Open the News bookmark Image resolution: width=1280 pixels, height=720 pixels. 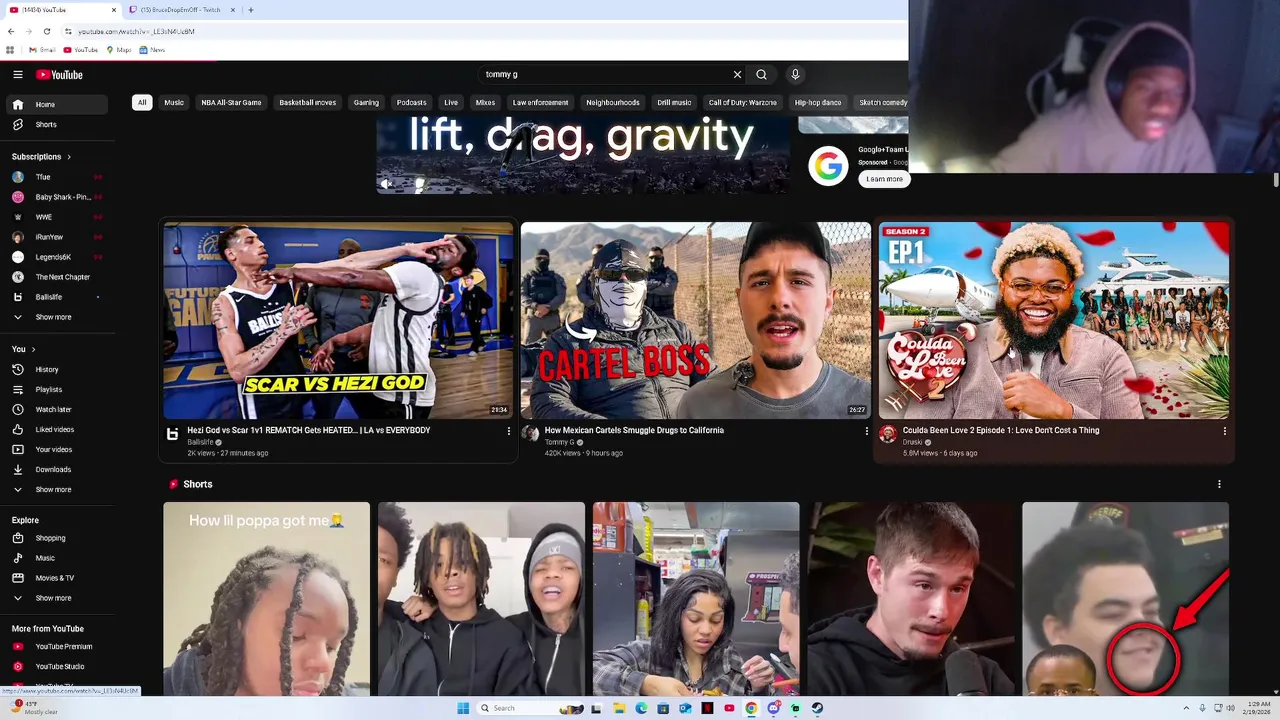(152, 50)
